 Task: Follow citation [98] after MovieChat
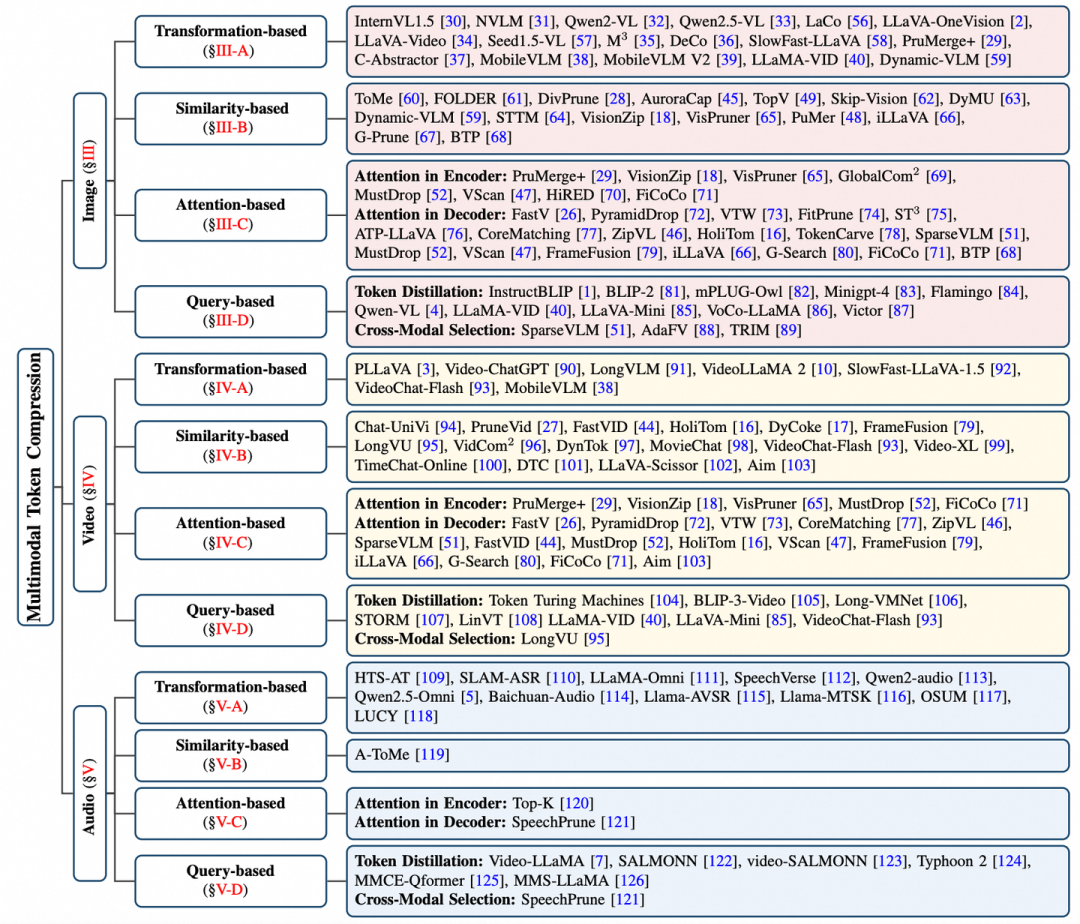tap(741, 446)
